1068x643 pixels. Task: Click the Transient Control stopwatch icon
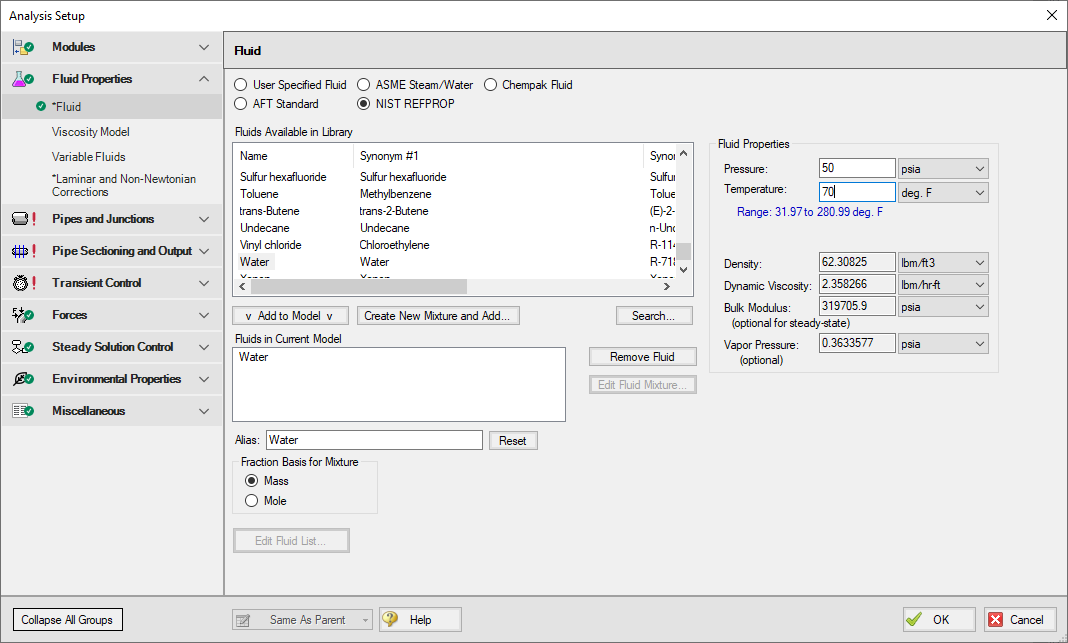(x=23, y=283)
